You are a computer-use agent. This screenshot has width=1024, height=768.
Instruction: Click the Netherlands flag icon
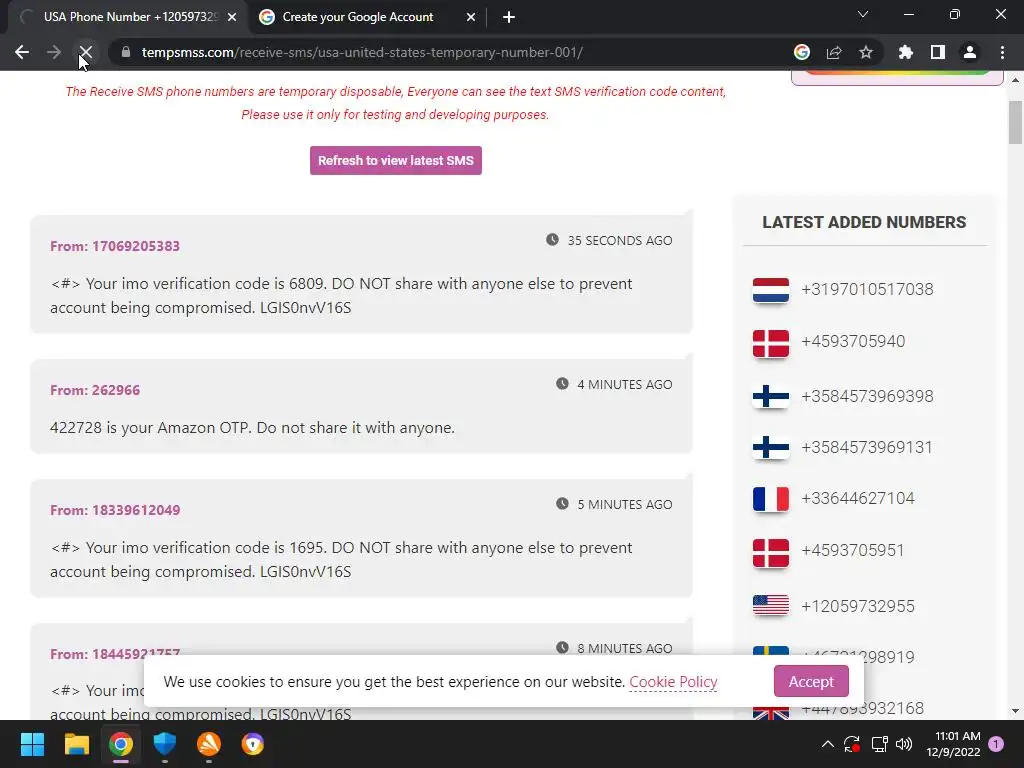coord(771,291)
